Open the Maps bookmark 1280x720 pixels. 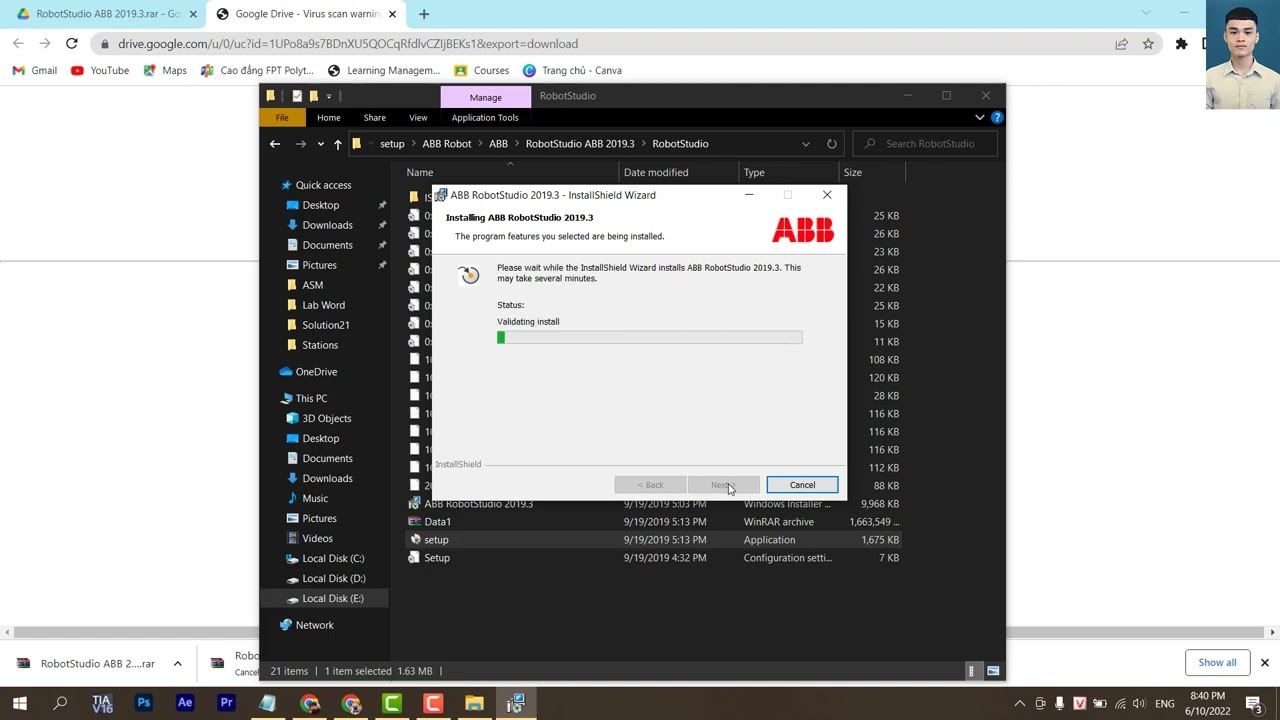tap(165, 70)
